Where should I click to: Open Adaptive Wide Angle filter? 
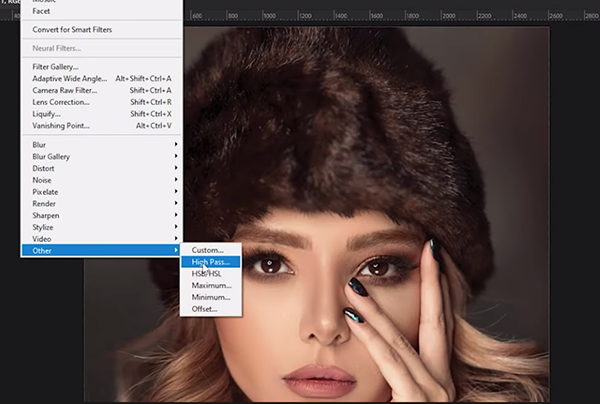(101, 78)
